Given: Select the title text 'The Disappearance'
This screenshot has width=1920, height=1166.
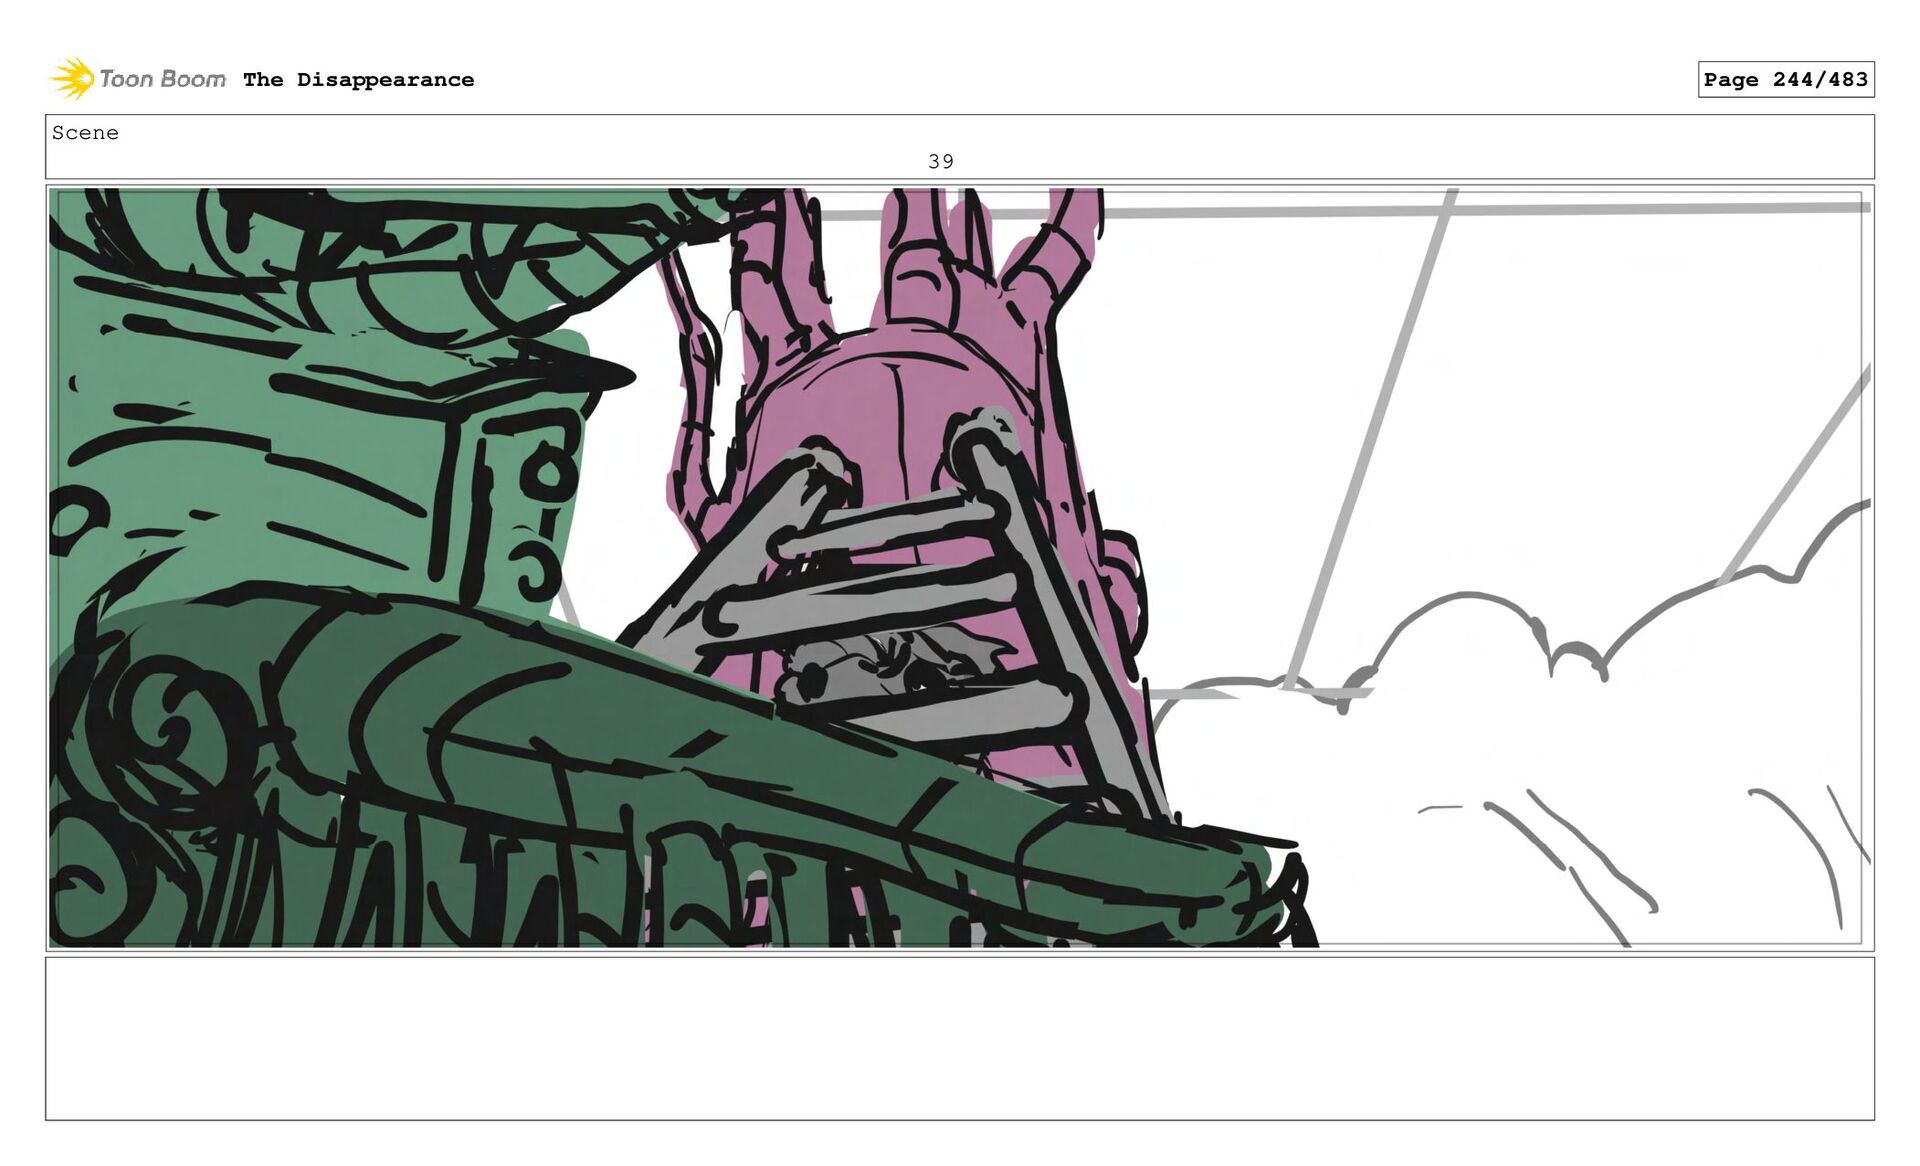Looking at the screenshot, I should [x=358, y=80].
